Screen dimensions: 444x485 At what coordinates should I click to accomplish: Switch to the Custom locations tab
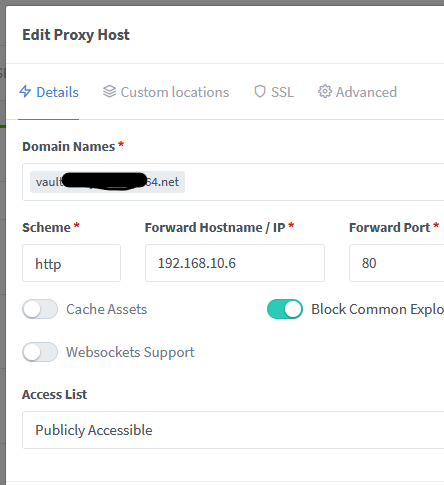tap(166, 92)
